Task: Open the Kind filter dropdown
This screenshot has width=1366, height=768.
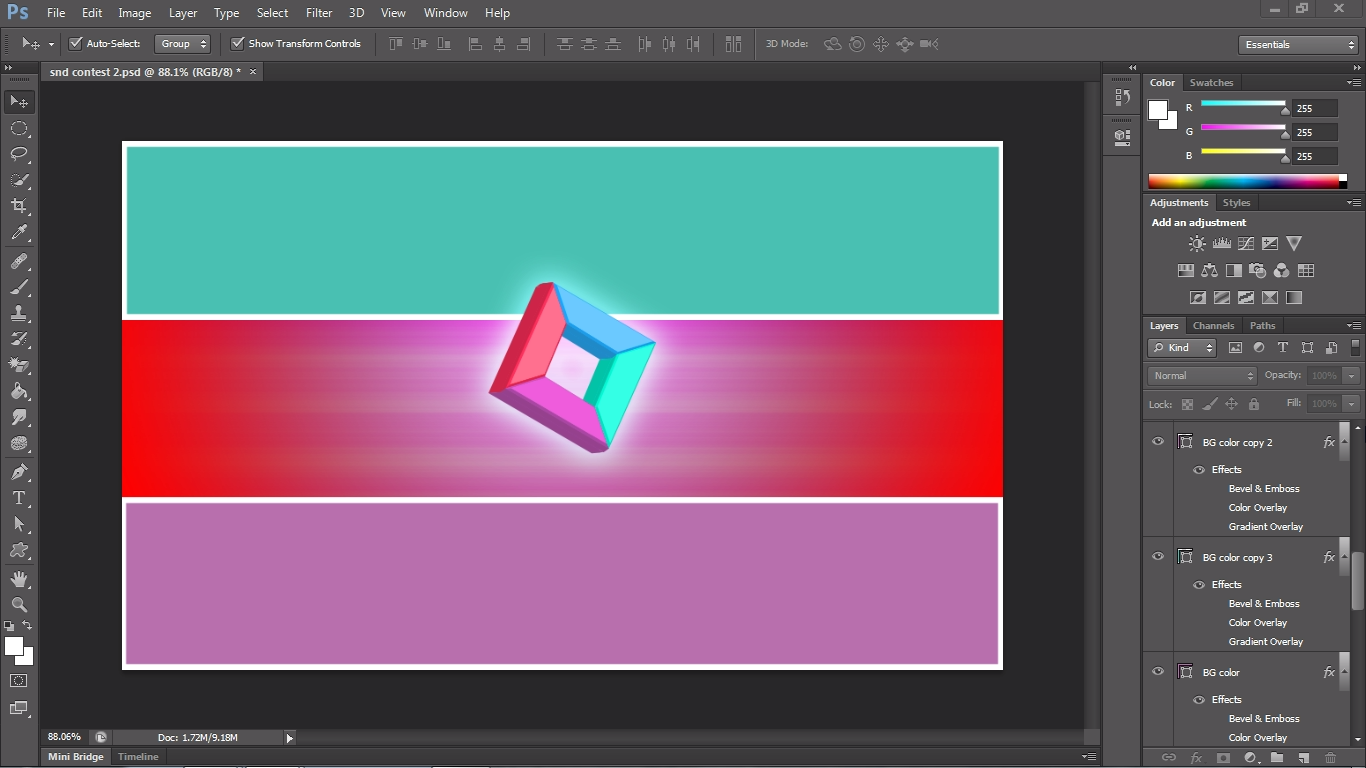Action: click(1182, 348)
